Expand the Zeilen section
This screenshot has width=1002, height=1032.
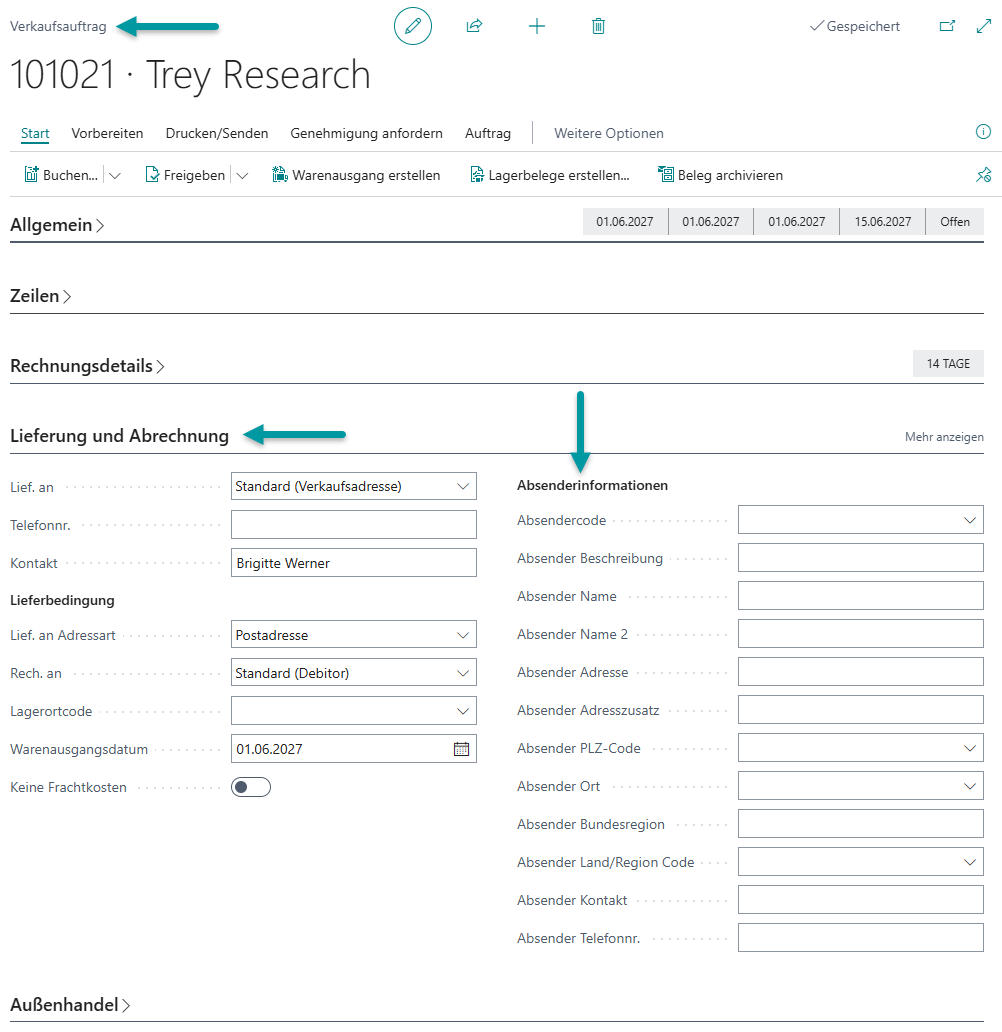tap(40, 296)
